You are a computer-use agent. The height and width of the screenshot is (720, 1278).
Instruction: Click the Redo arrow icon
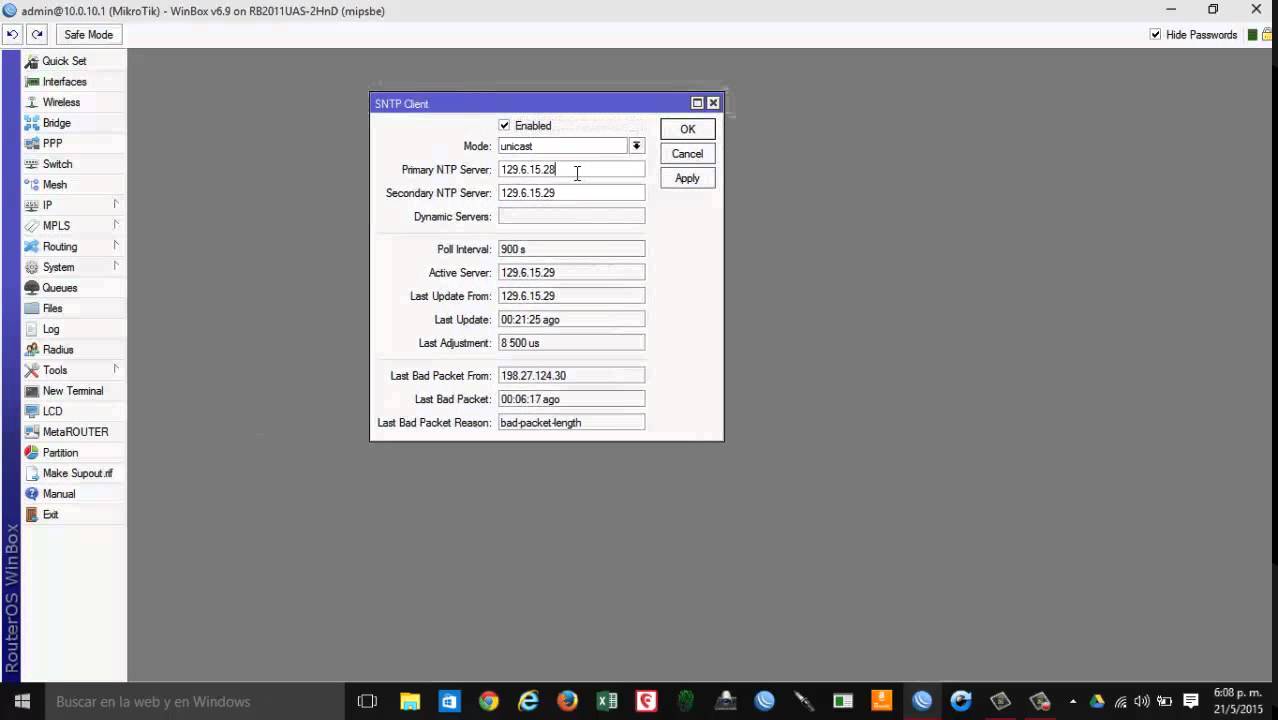pyautogui.click(x=37, y=34)
